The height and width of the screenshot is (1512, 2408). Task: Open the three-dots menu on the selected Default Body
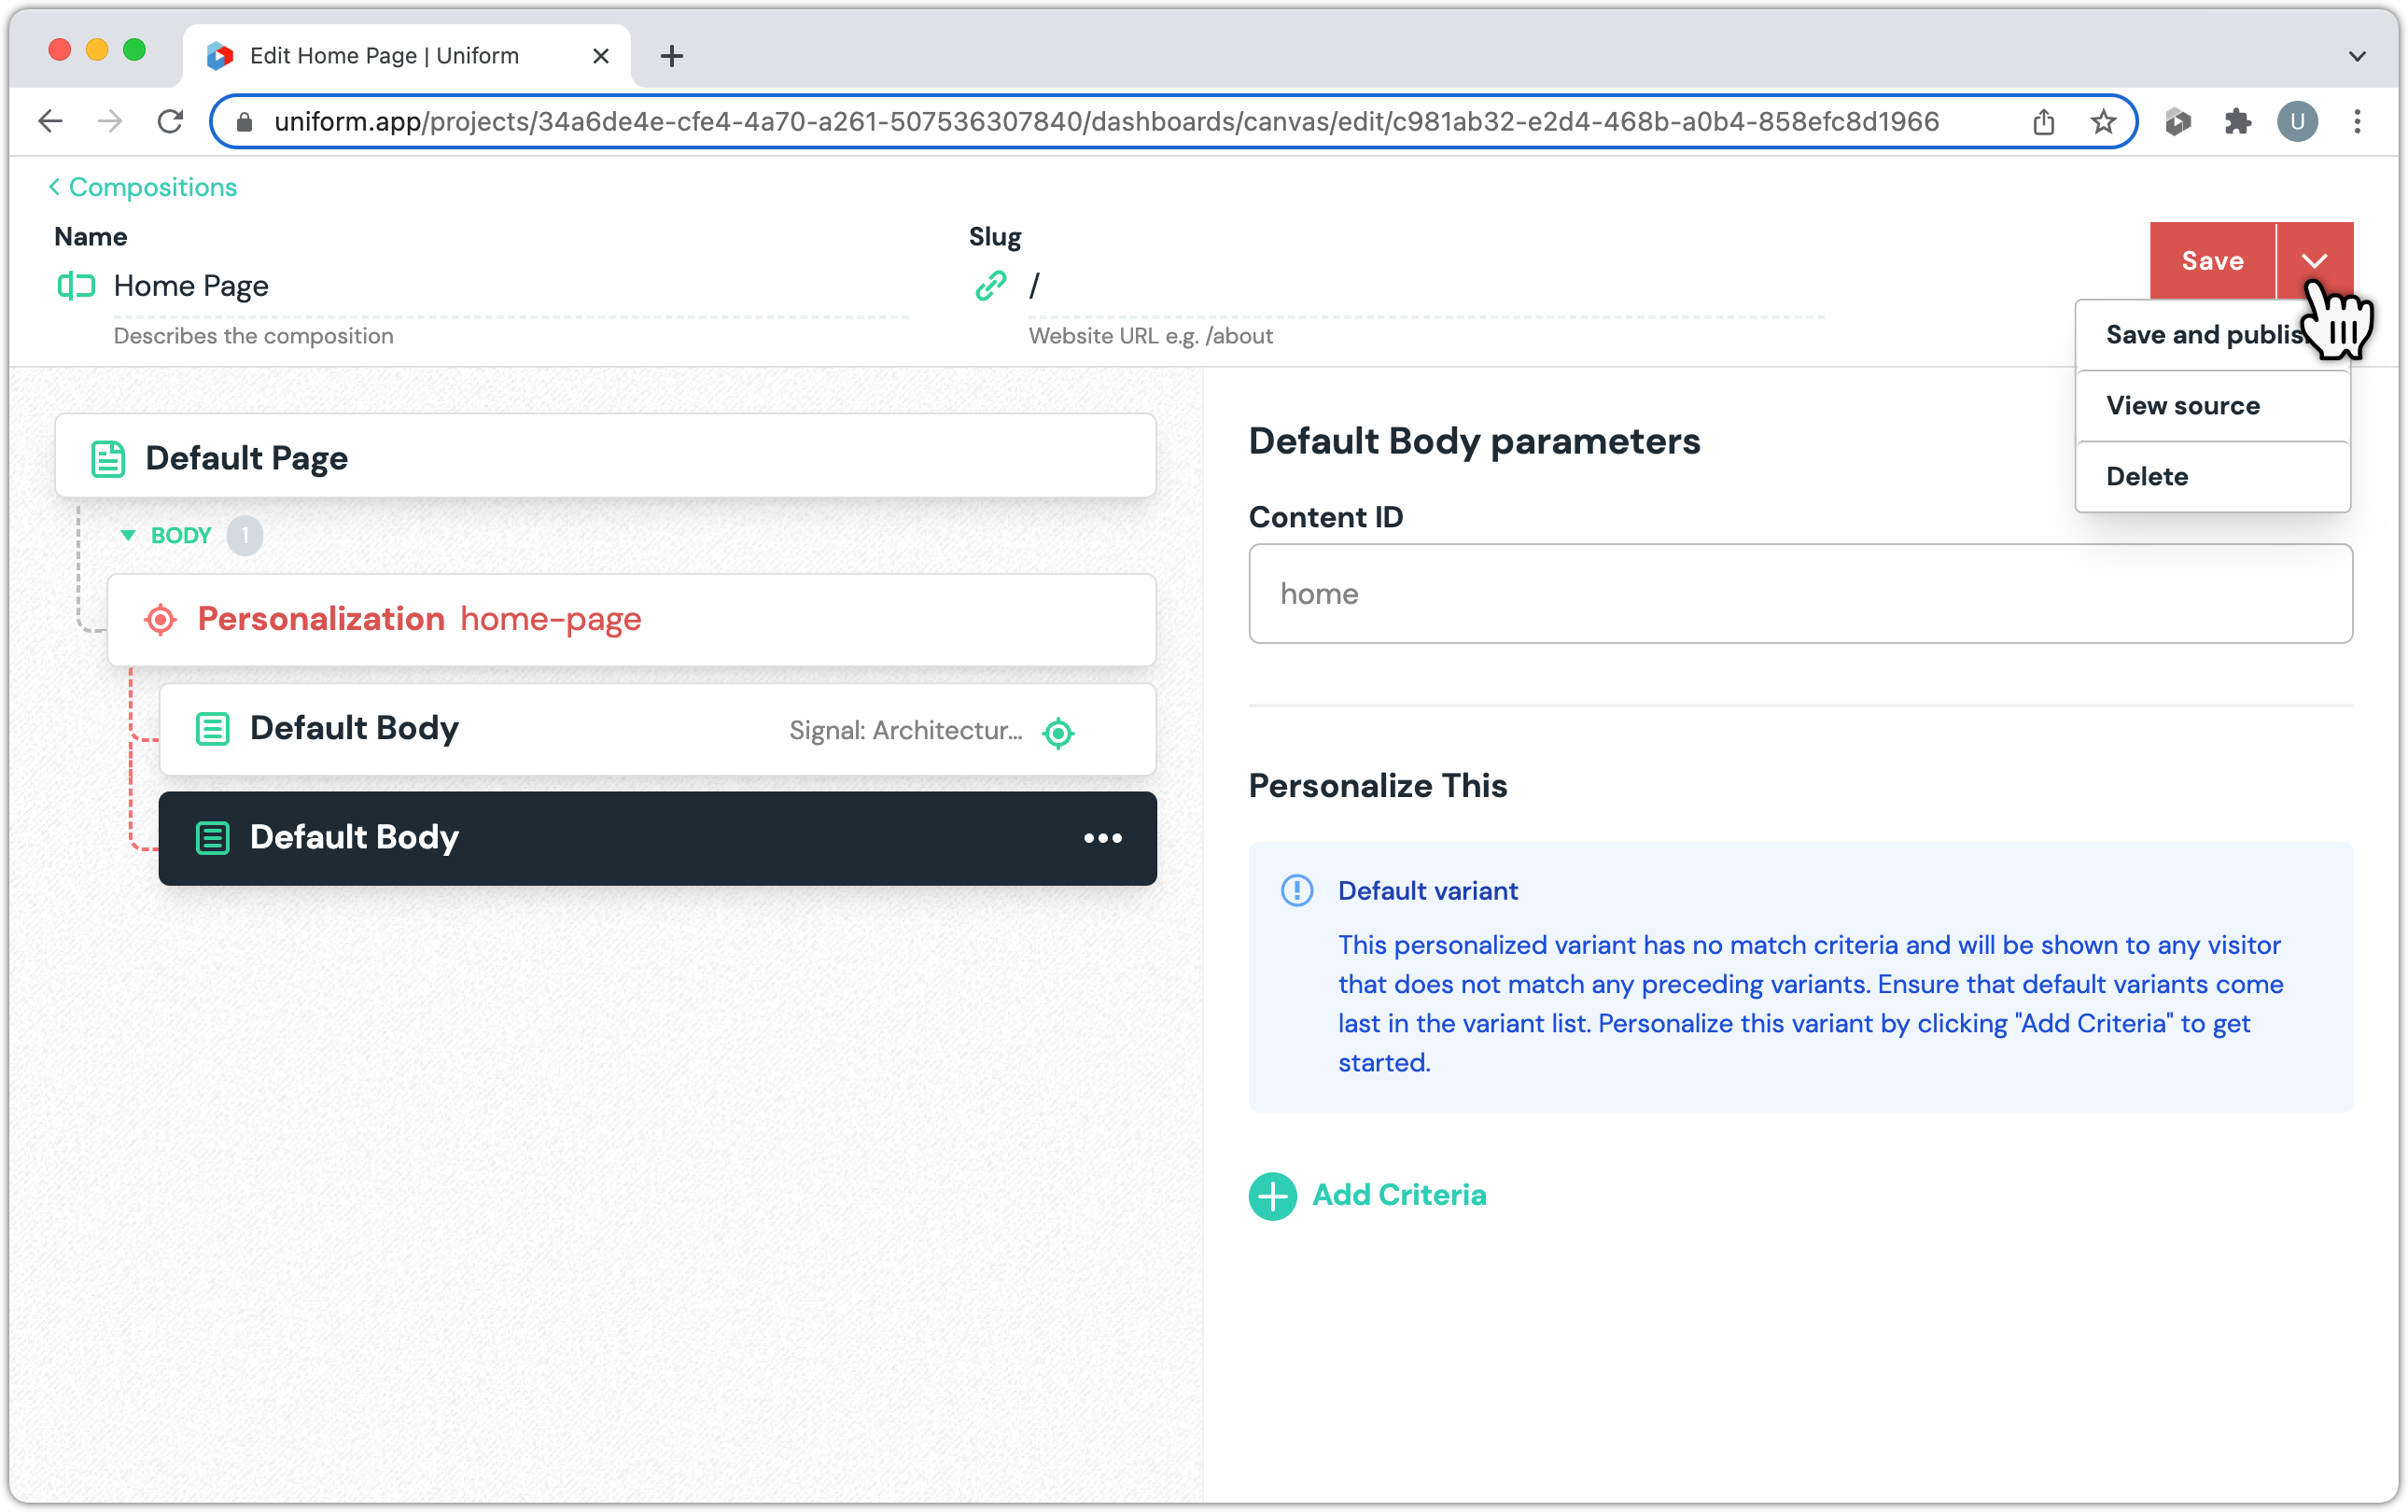pyautogui.click(x=1102, y=838)
